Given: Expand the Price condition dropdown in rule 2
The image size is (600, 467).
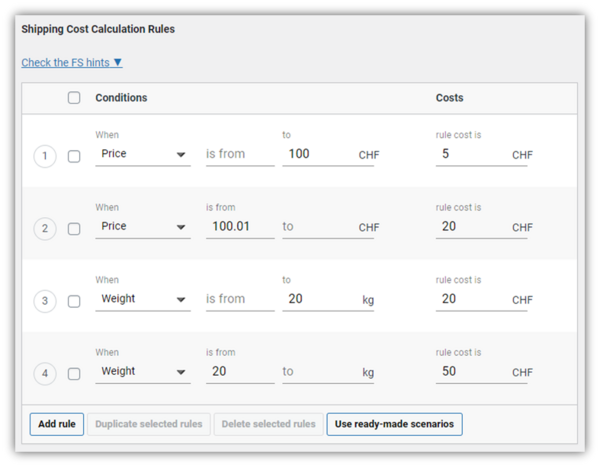Looking at the screenshot, I should (x=142, y=227).
